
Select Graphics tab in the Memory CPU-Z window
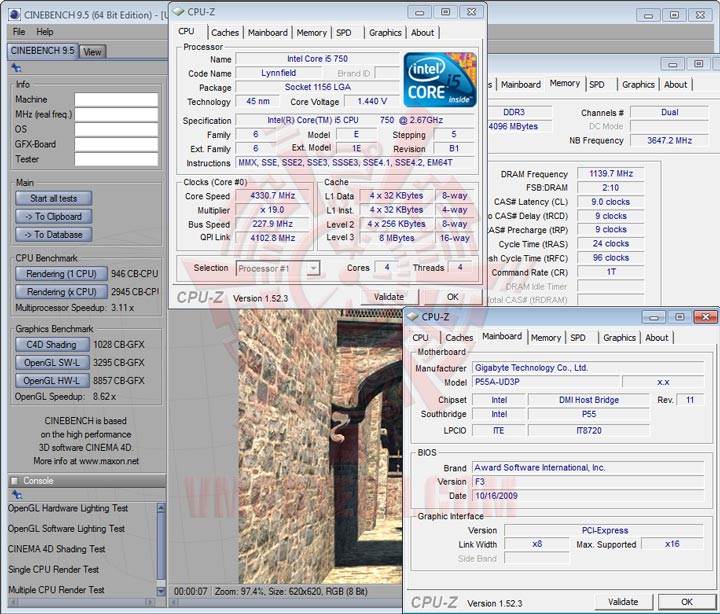(638, 84)
